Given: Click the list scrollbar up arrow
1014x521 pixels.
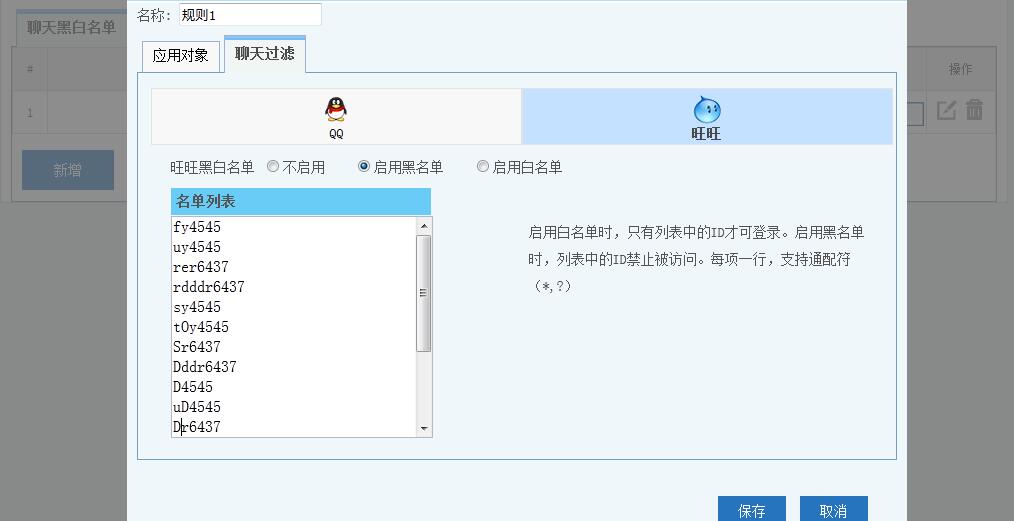Looking at the screenshot, I should tap(424, 225).
